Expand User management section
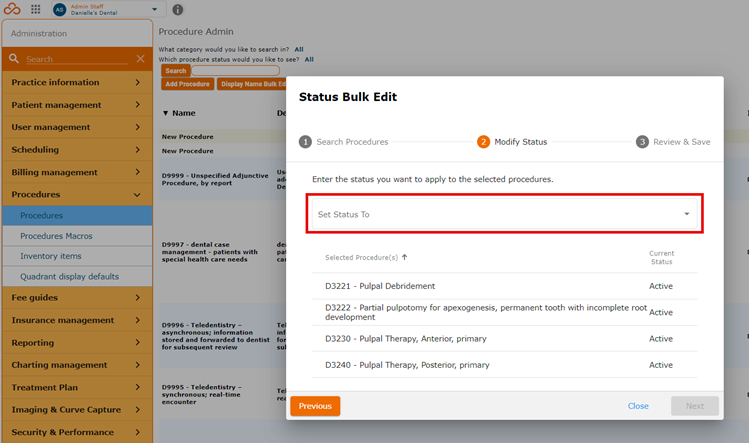The width and height of the screenshot is (749, 443). [x=77, y=127]
